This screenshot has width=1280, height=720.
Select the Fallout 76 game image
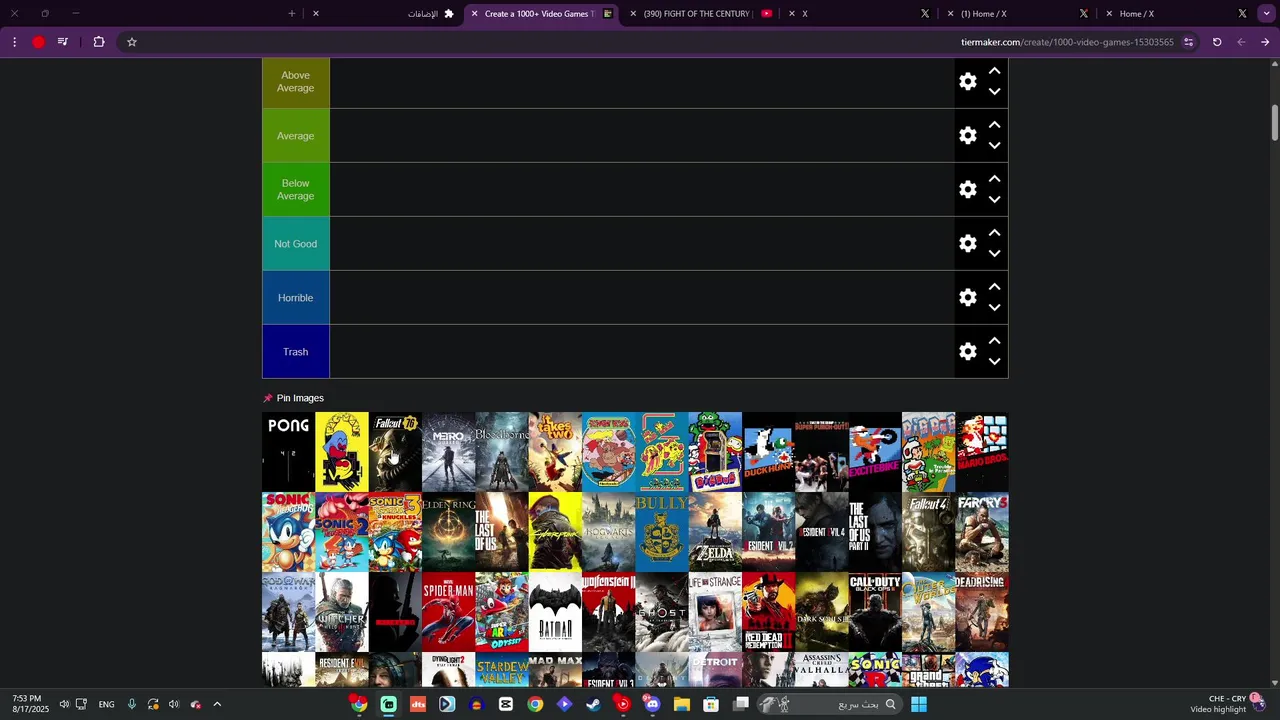coord(395,452)
